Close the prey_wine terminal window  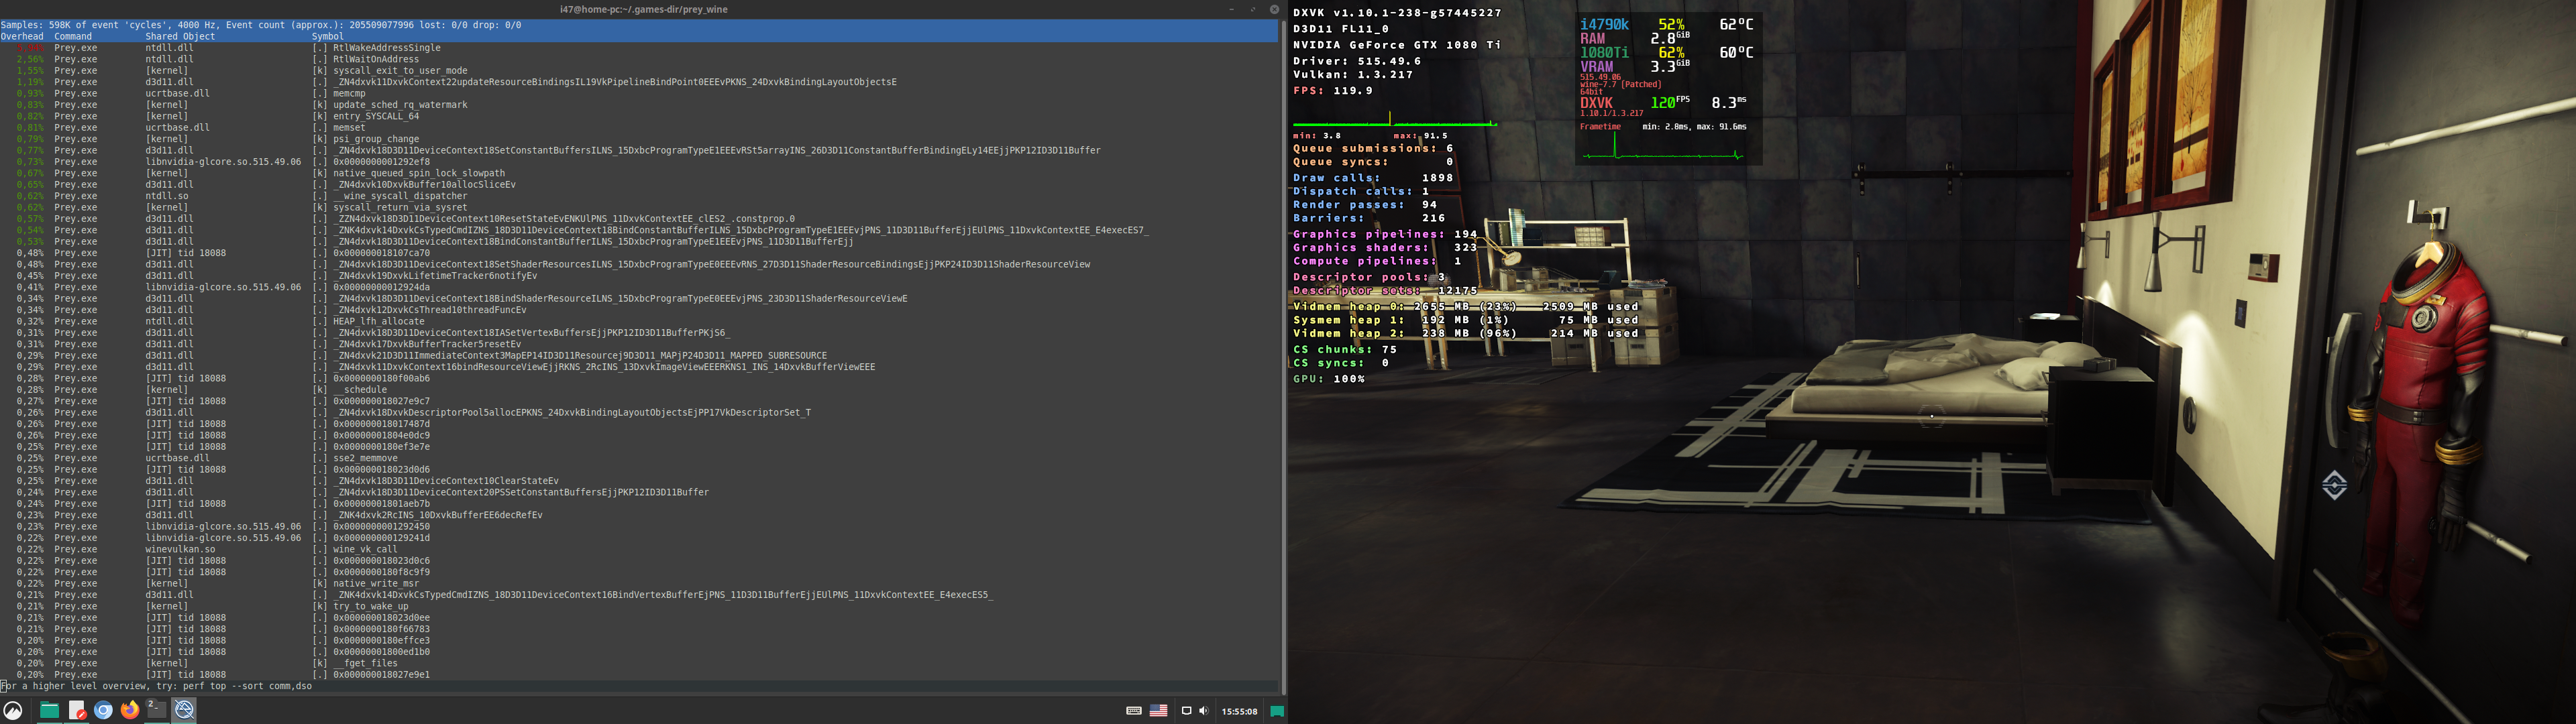pyautogui.click(x=1274, y=9)
